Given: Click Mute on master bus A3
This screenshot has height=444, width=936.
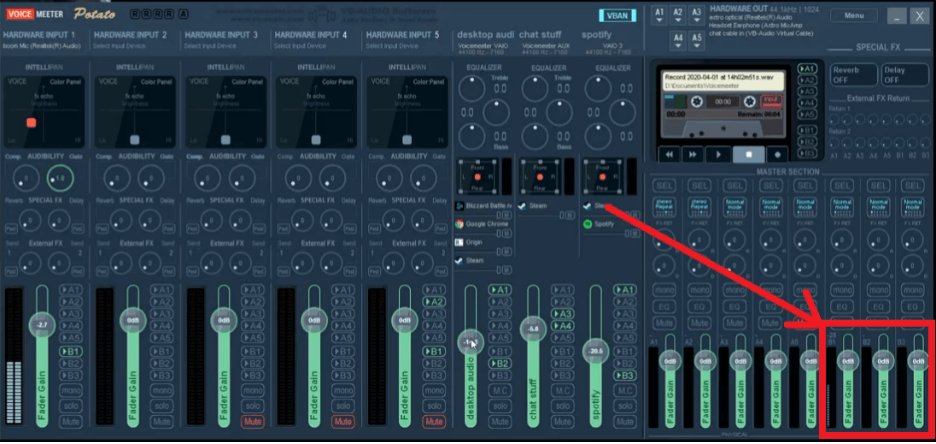Looking at the screenshot, I should pos(734,323).
